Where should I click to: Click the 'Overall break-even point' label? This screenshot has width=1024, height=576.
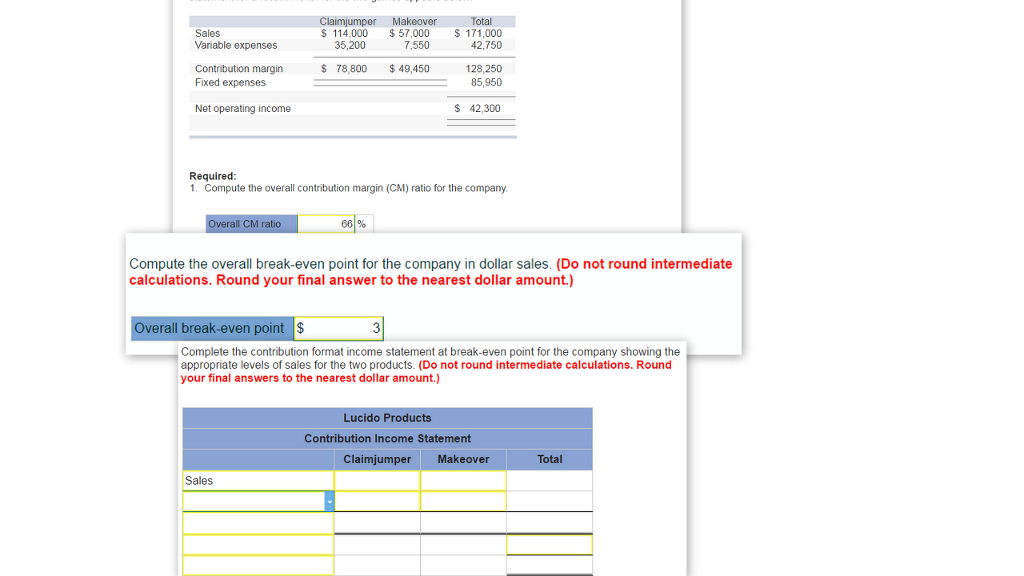209,328
